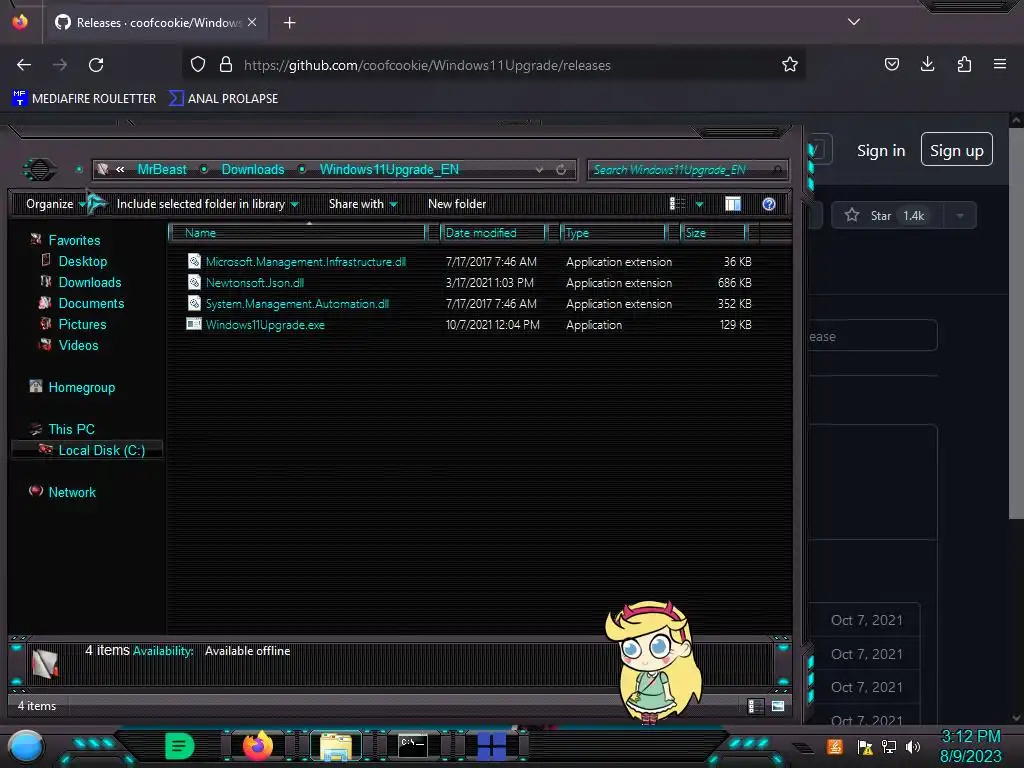Switch to large icons view in status bar
1024x768 pixels.
[778, 706]
